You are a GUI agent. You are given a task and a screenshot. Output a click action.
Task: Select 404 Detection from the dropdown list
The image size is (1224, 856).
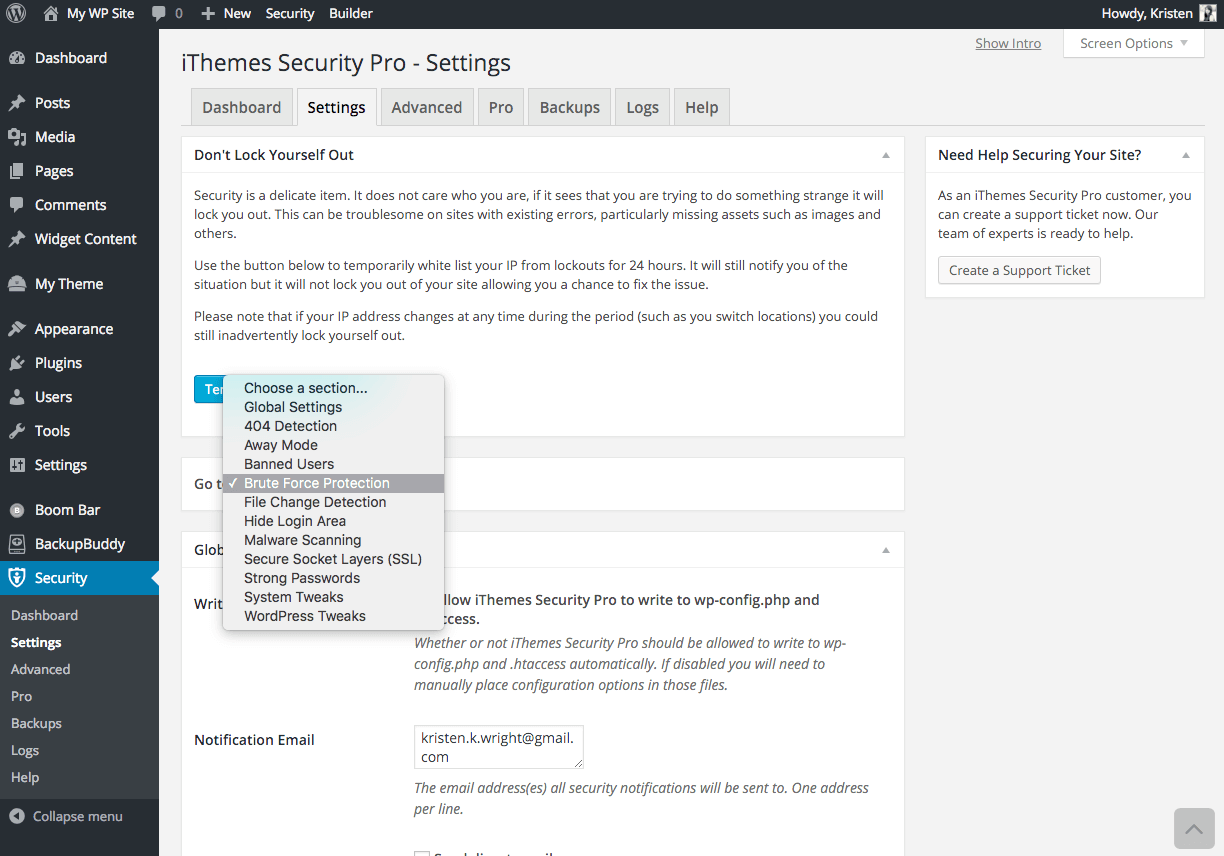[x=333, y=426]
